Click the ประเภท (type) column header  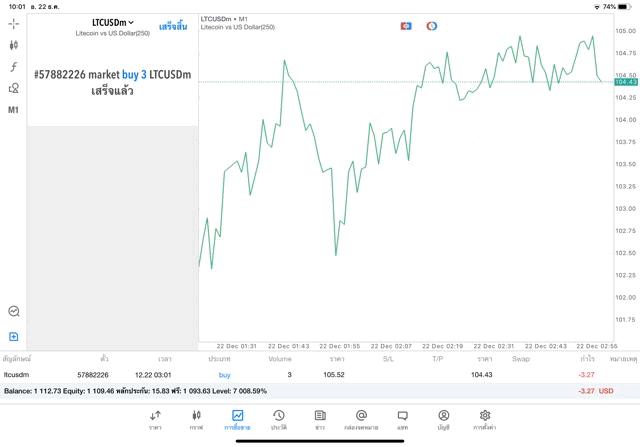click(219, 359)
